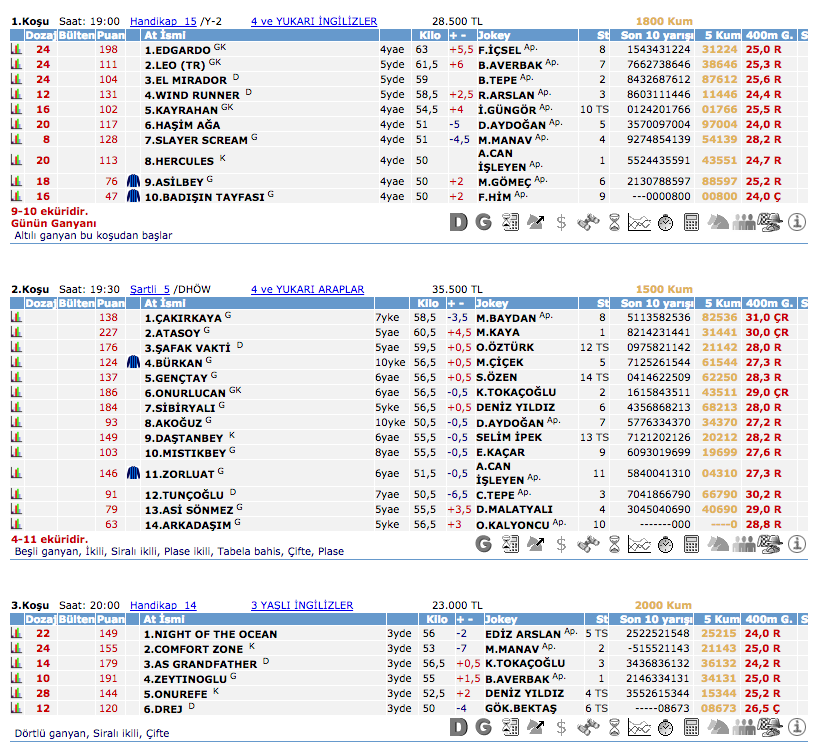Open the G icon below race 2
This screenshot has width=824, height=751.
(x=484, y=544)
